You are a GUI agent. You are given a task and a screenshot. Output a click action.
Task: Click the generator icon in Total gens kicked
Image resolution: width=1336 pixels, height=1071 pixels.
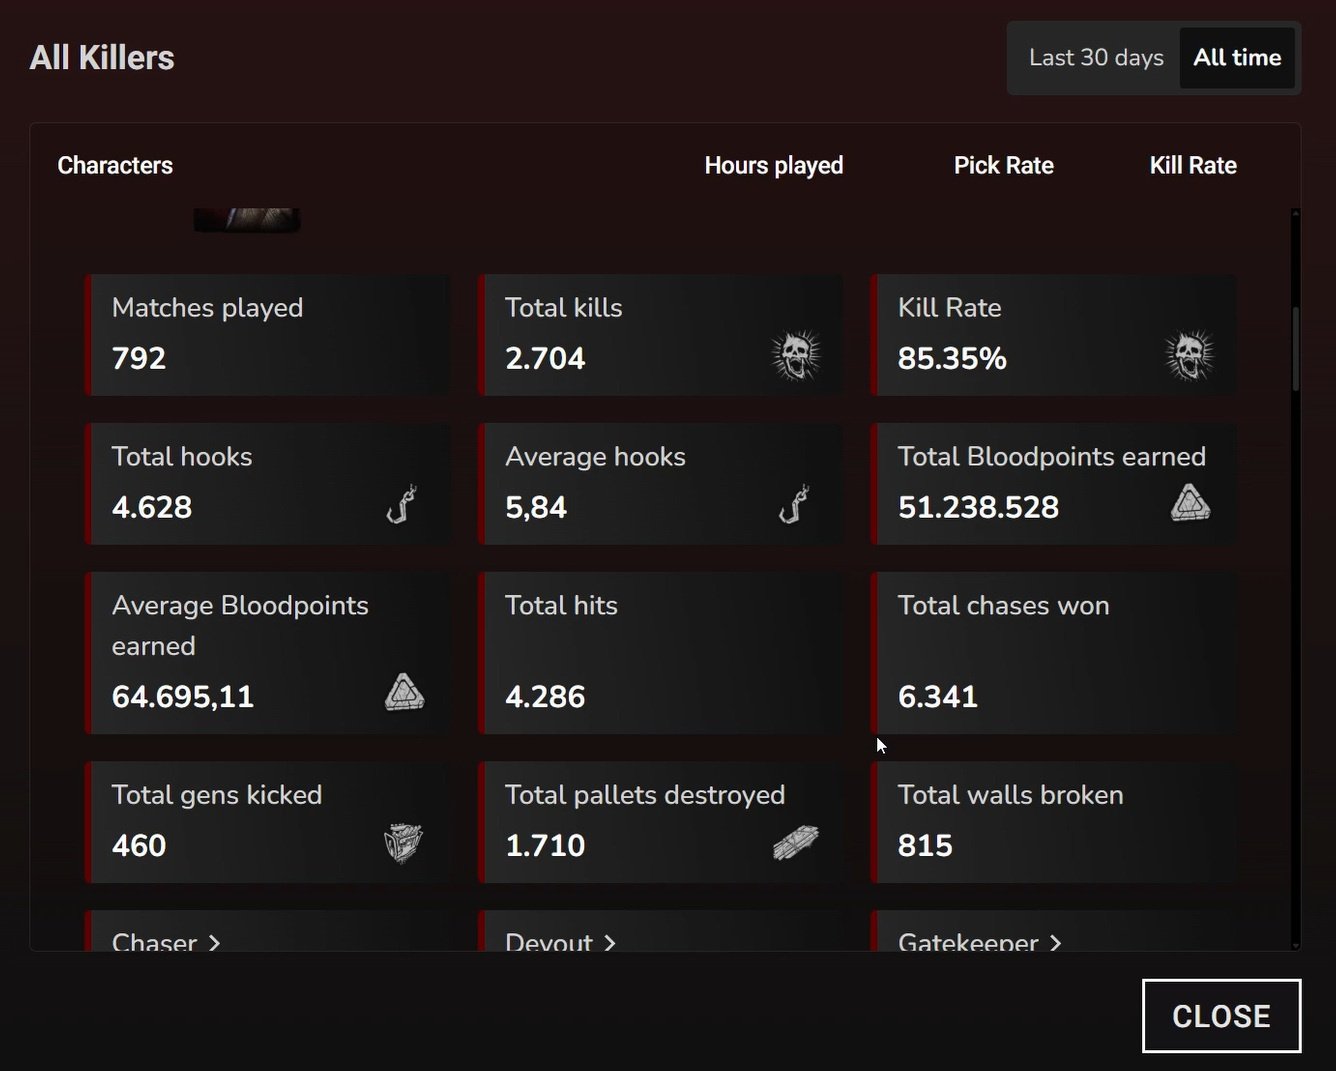click(404, 843)
